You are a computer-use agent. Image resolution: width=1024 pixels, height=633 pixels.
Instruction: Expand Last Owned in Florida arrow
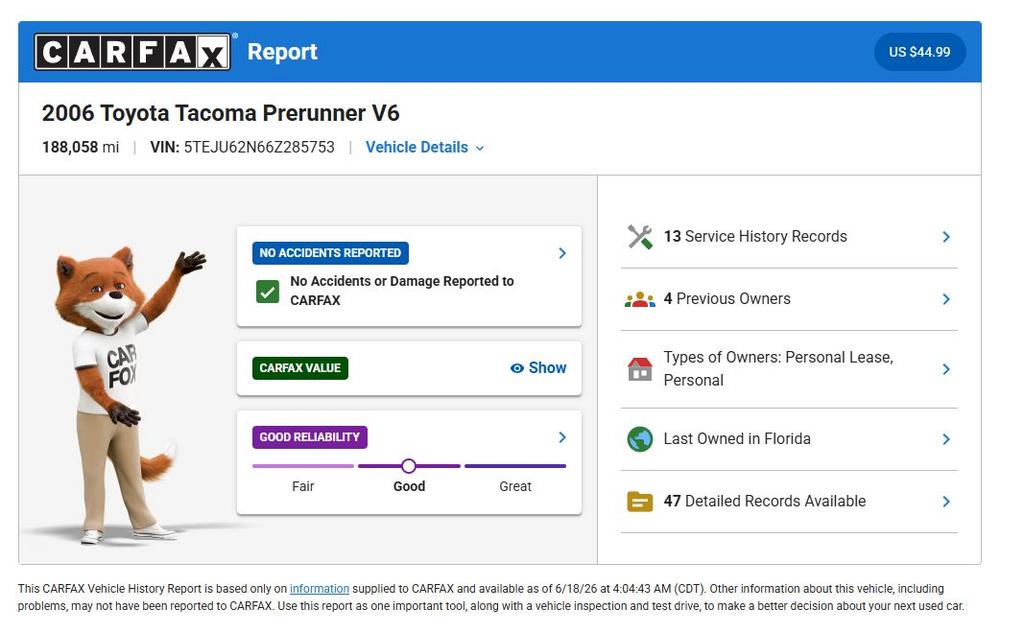946,439
